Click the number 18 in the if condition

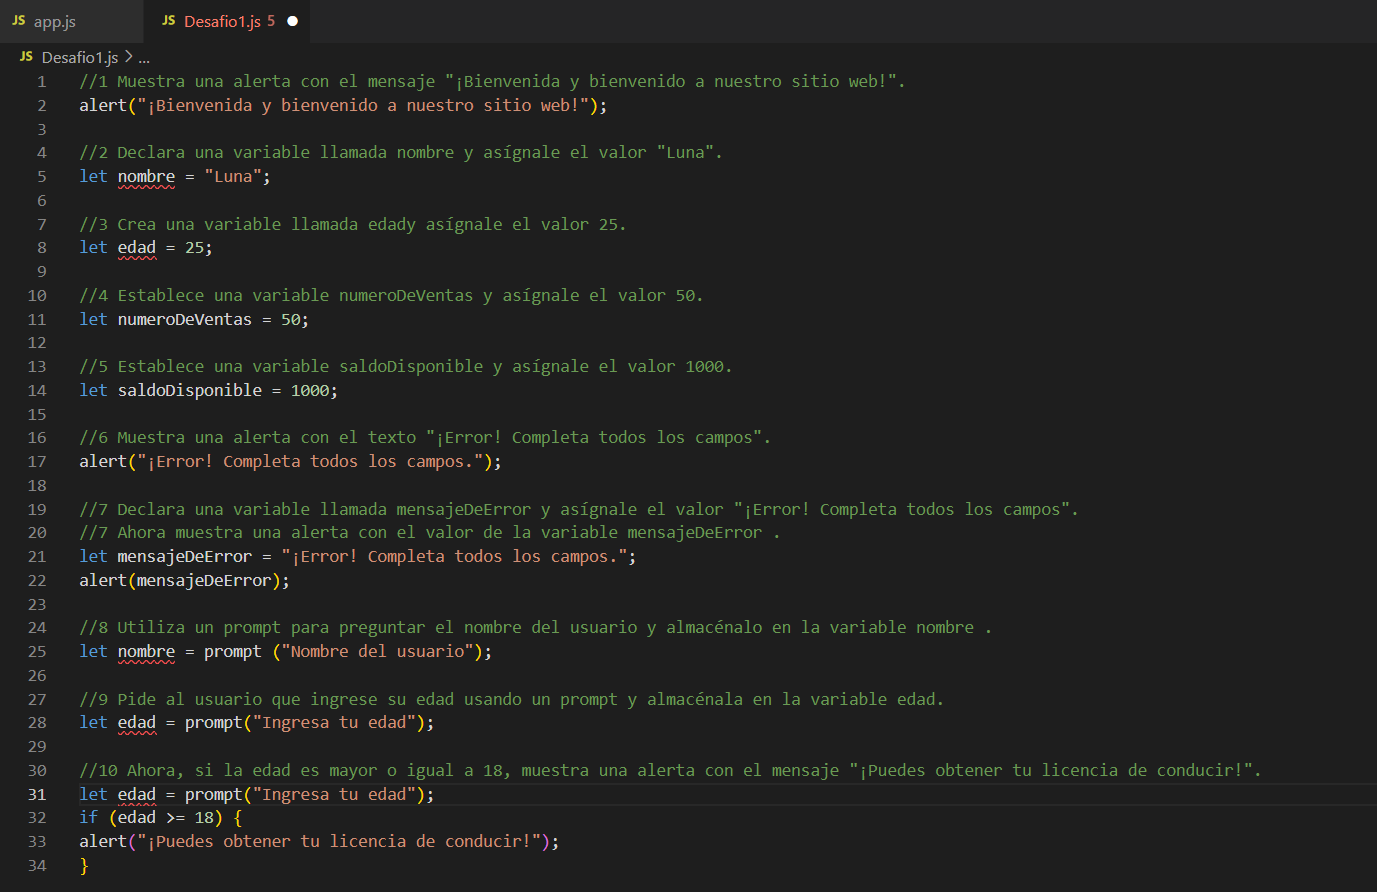[x=204, y=818]
